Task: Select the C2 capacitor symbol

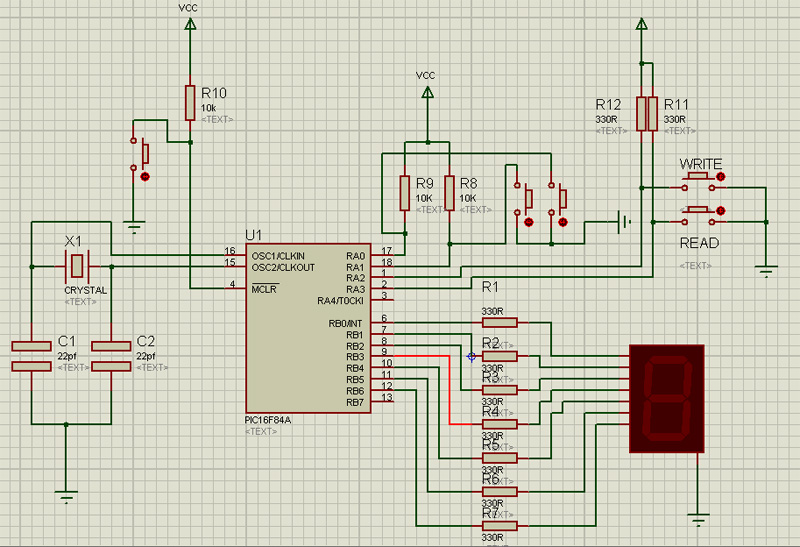Action: click(111, 356)
